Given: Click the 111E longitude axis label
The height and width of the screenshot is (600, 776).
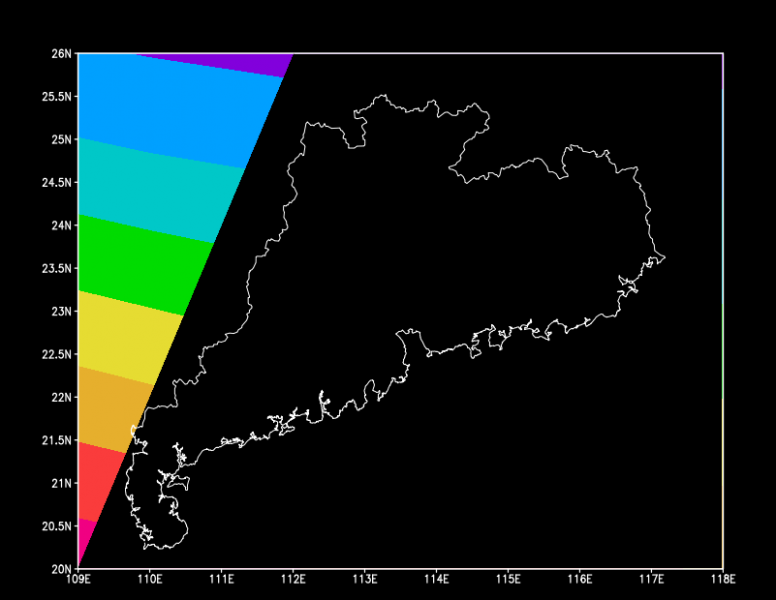Looking at the screenshot, I should click(221, 579).
